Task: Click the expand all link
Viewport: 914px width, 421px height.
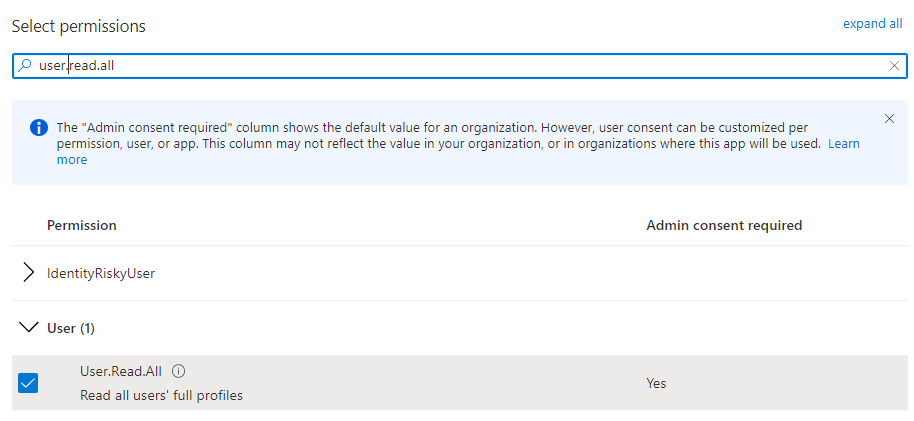Action: pyautogui.click(x=872, y=24)
